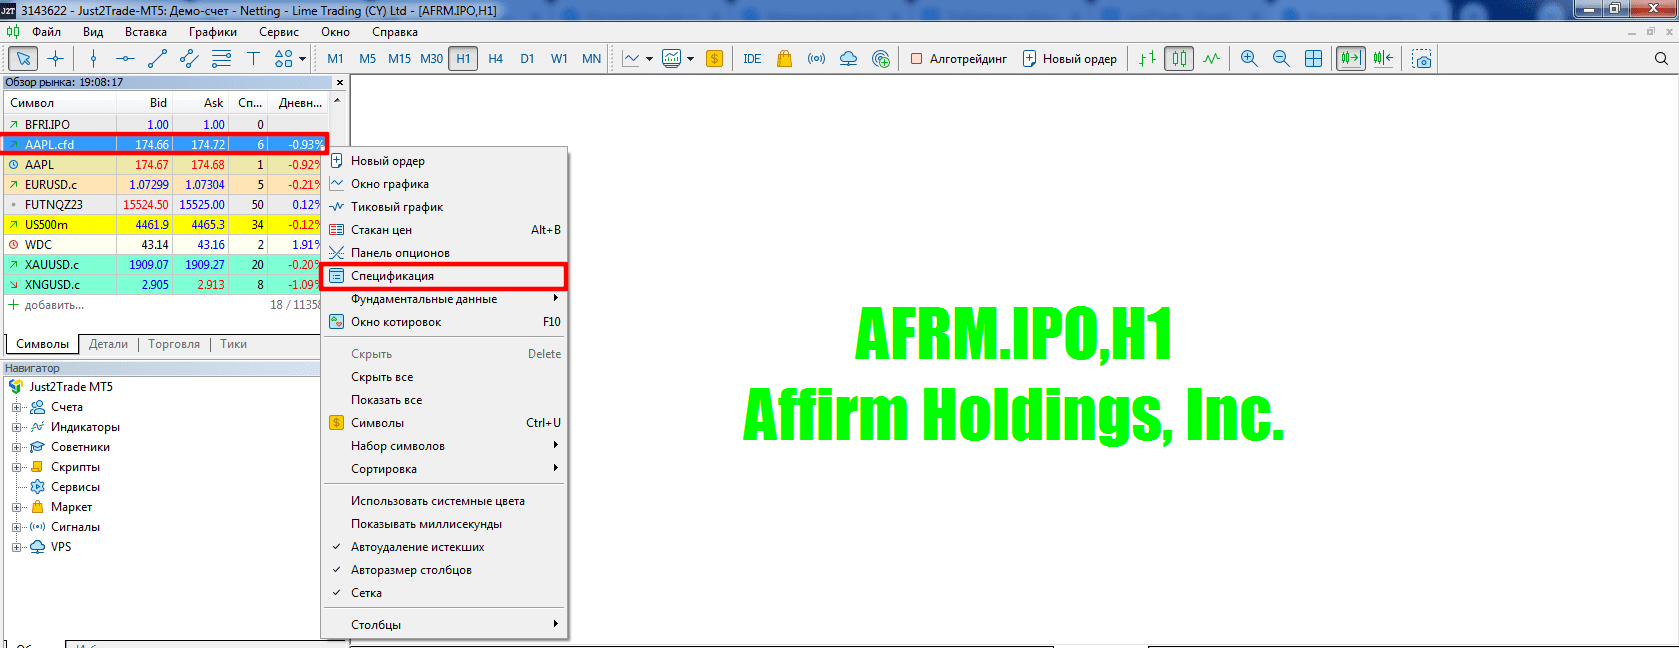Open the Графики menu
Image resolution: width=1679 pixels, height=648 pixels.
pos(213,32)
